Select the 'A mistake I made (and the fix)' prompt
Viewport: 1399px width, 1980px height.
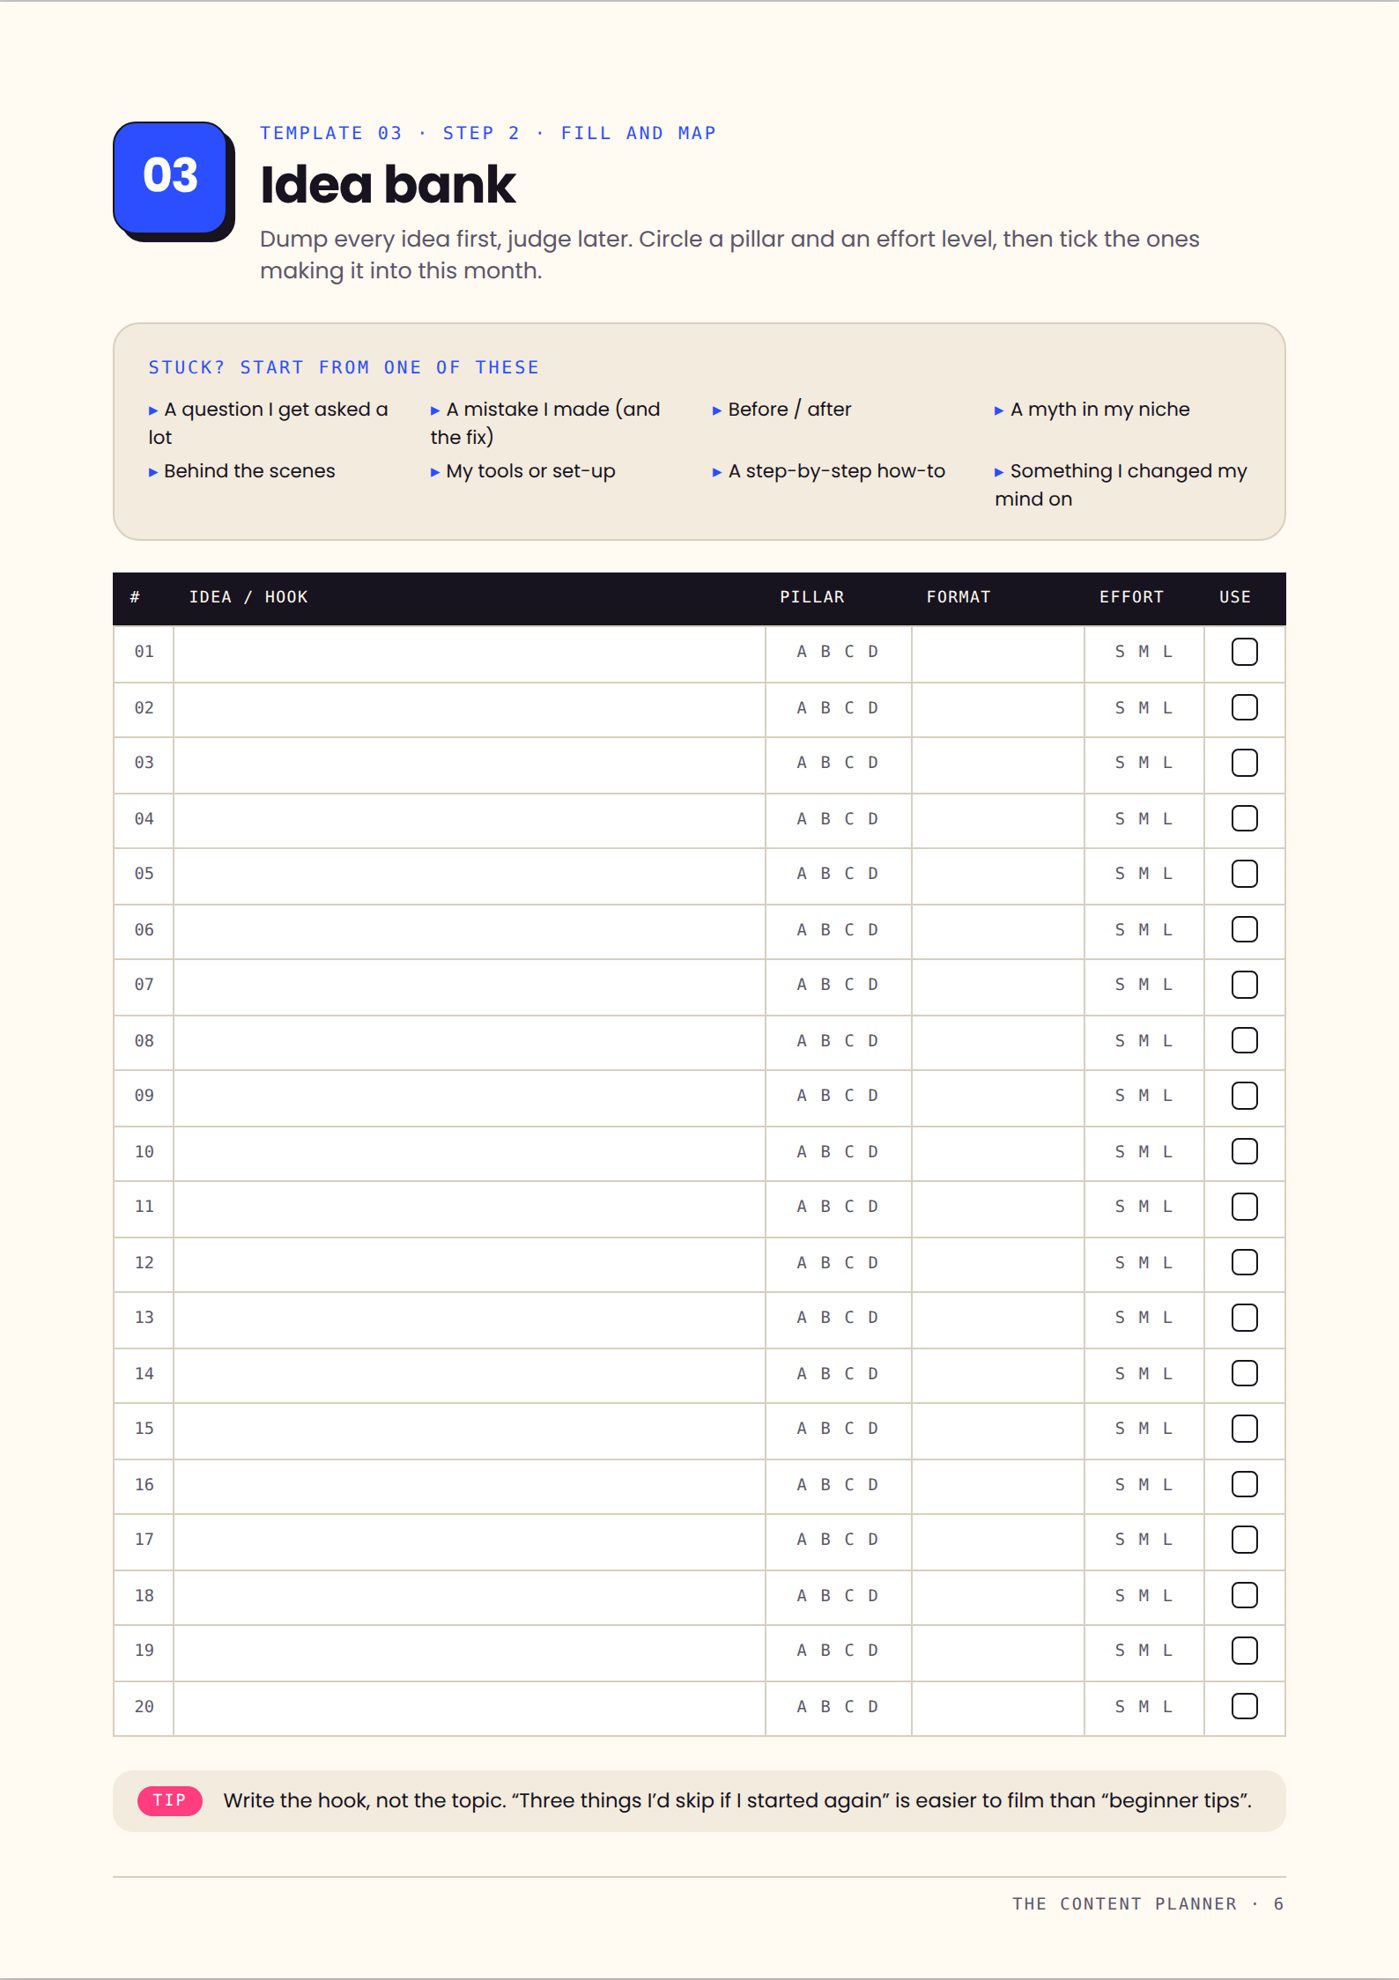[546, 423]
